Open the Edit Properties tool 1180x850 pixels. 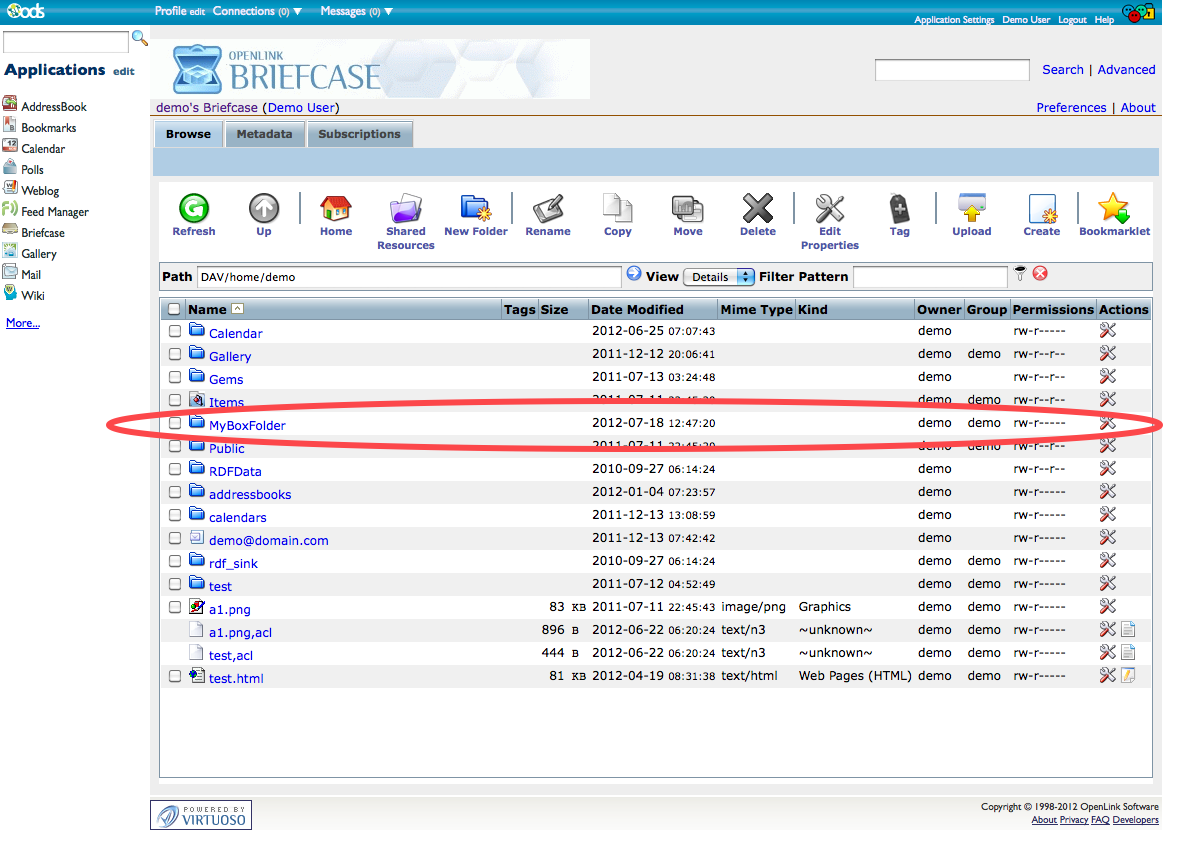(x=829, y=209)
